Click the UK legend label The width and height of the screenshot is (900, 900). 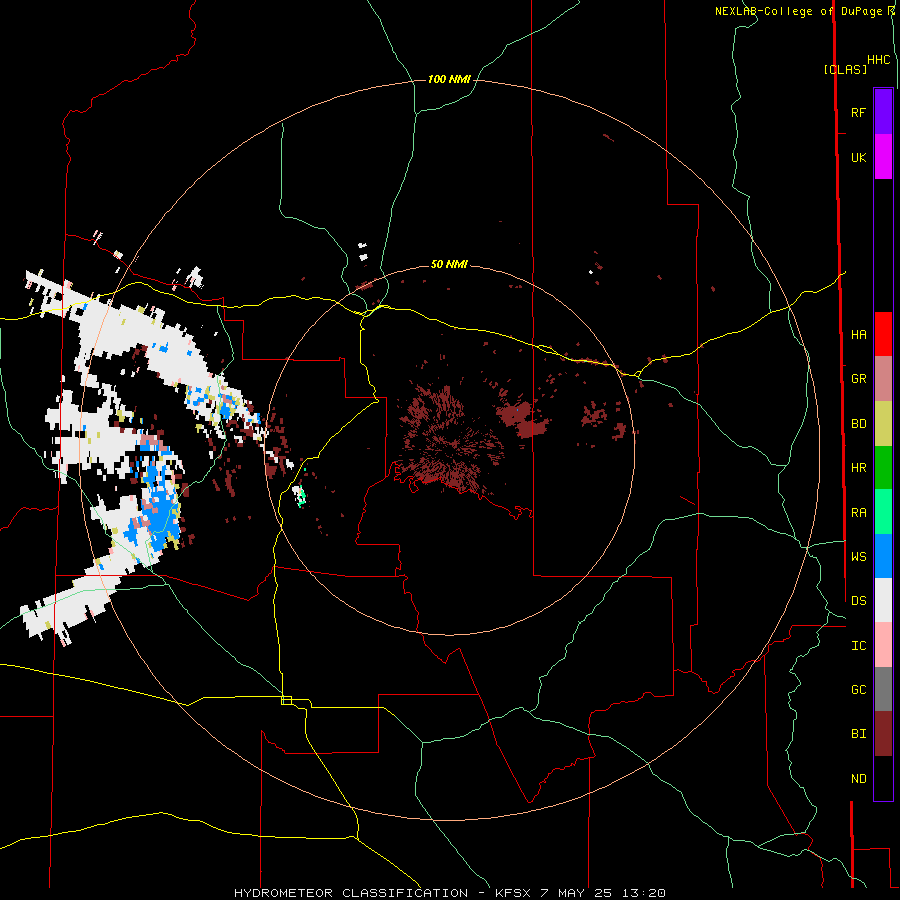(858, 157)
